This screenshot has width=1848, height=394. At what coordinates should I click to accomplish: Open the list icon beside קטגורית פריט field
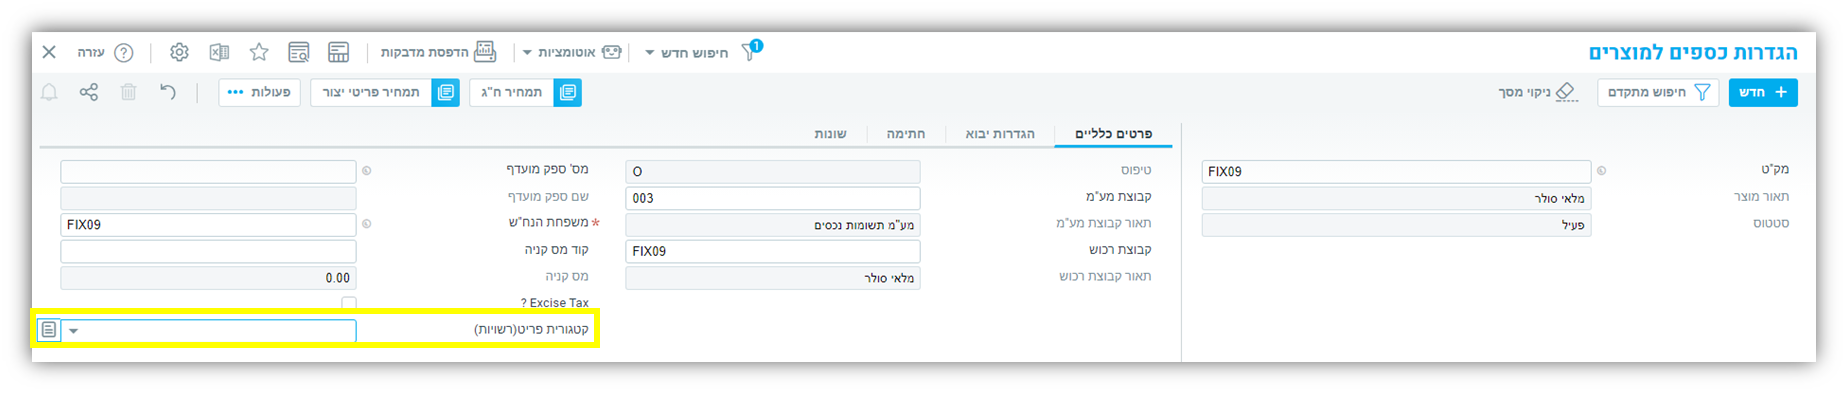click(x=48, y=329)
